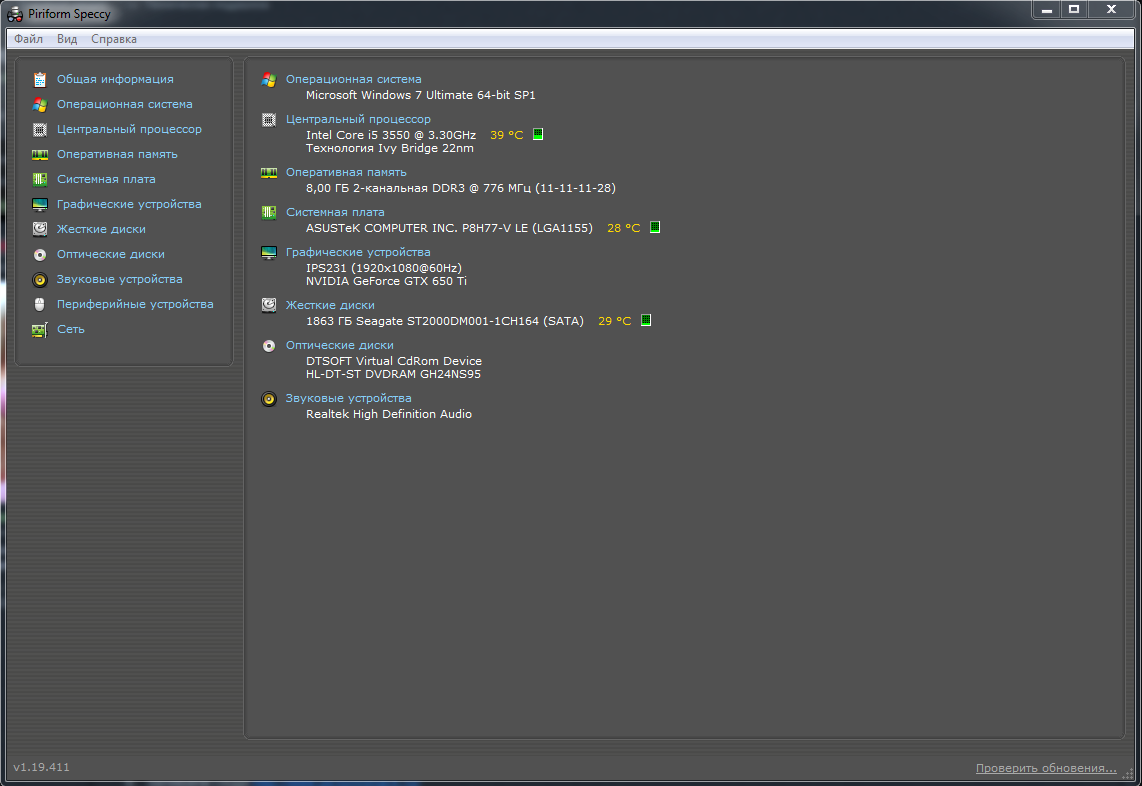Click the CPU icon next to summary Центральный процессор heading

coord(269,120)
